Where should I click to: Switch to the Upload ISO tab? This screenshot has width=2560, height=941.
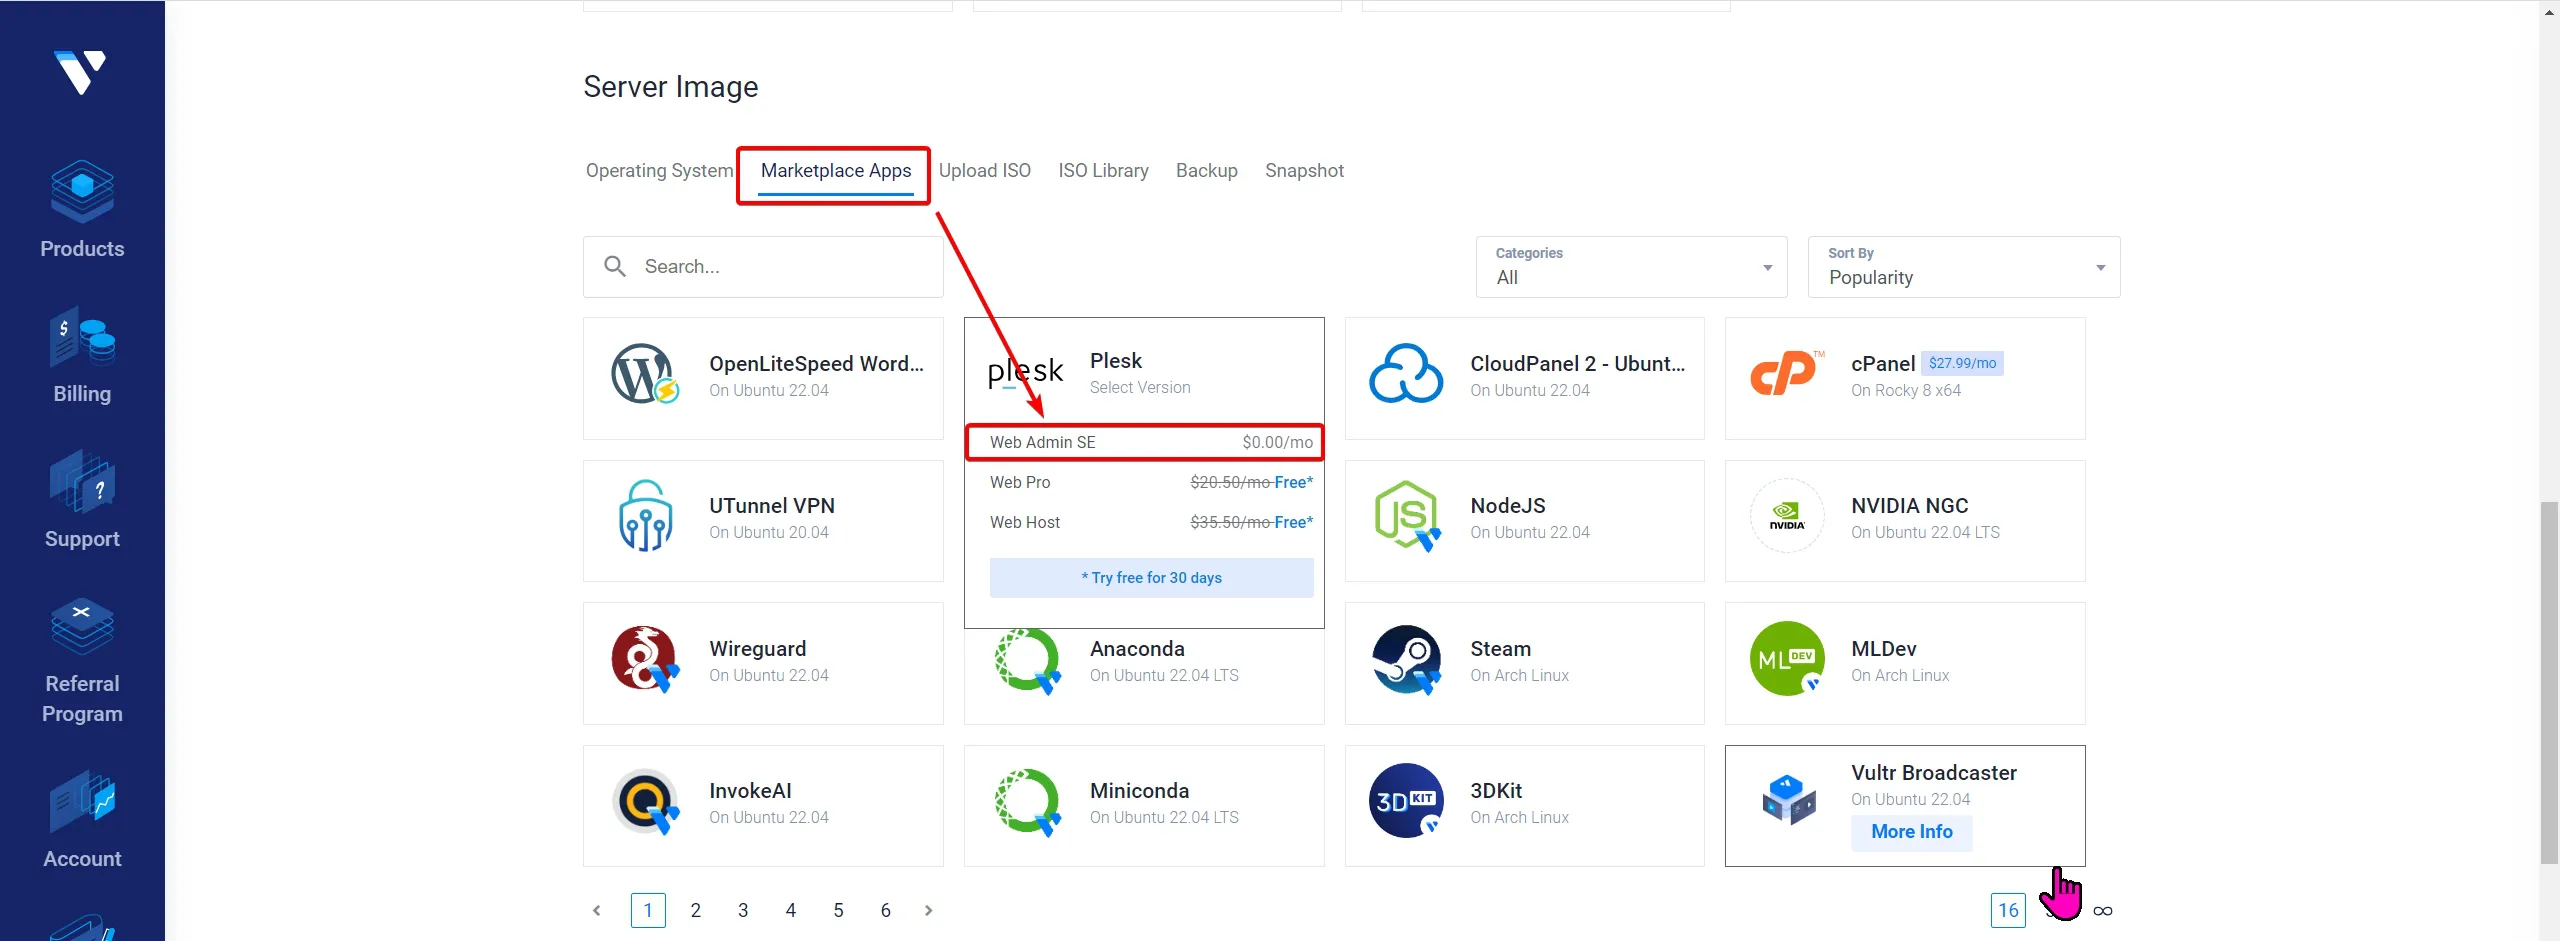coord(984,171)
